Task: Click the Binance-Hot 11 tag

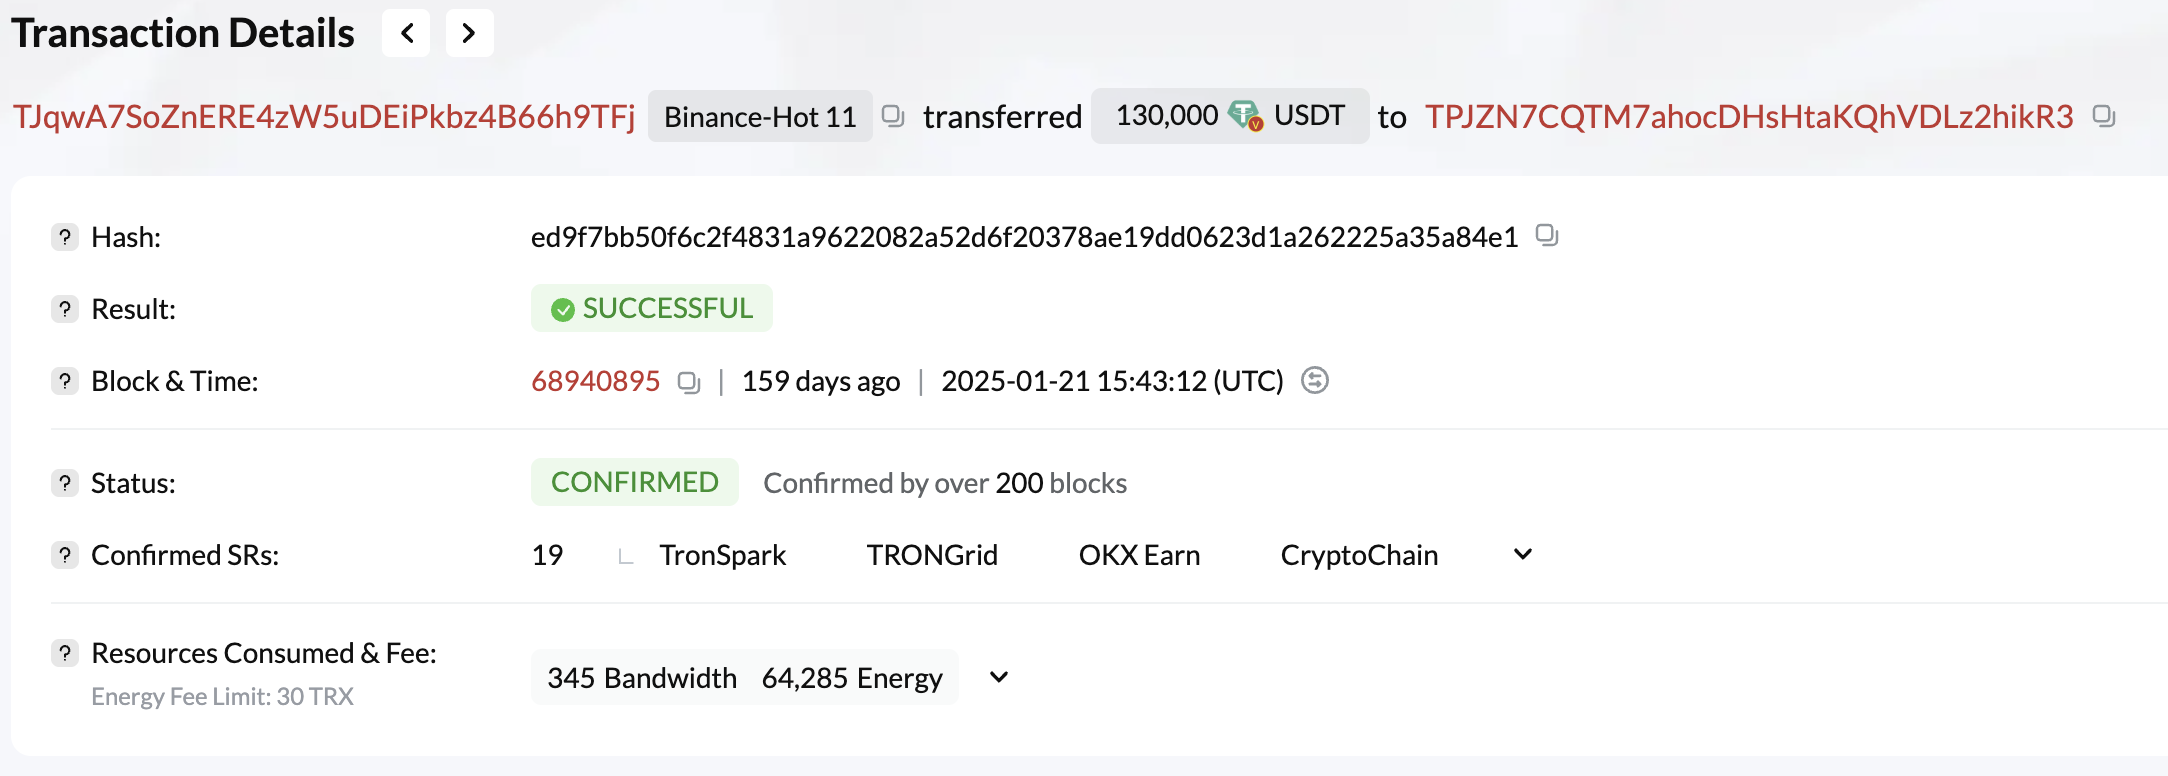Action: click(760, 117)
